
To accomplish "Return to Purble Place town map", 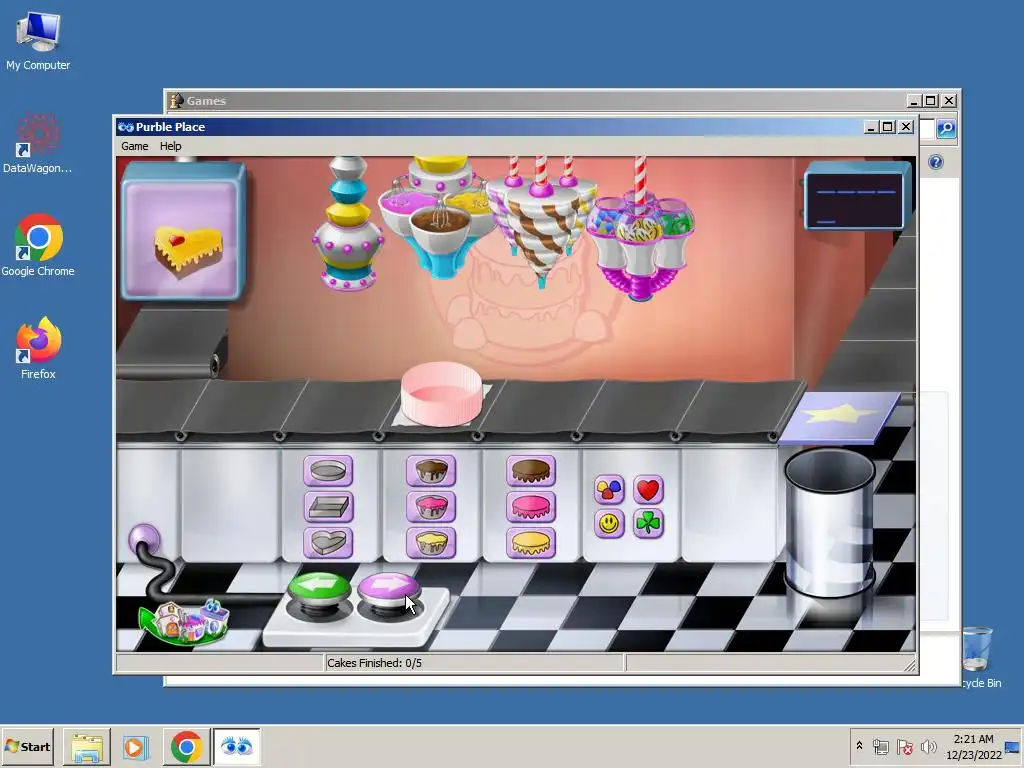I will pyautogui.click(x=184, y=622).
